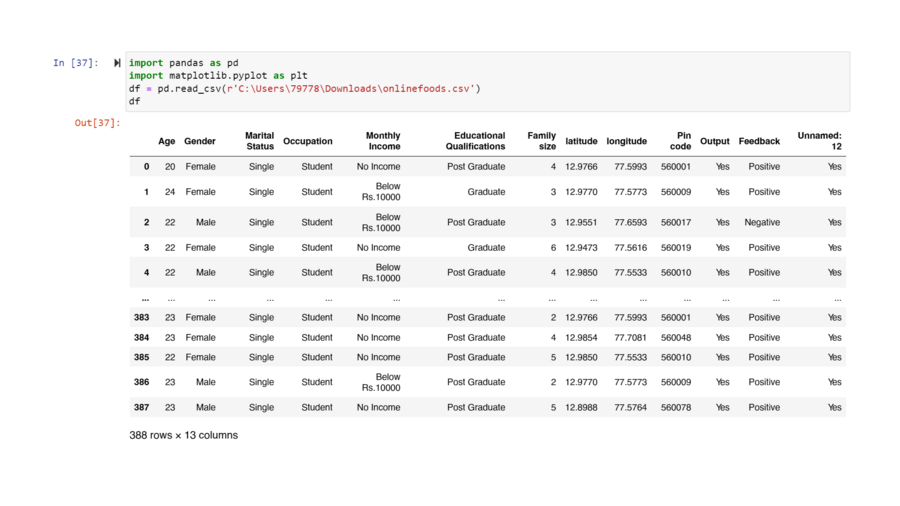The image size is (900, 506).
Task: Click the Marital Status column header
Action: click(259, 141)
